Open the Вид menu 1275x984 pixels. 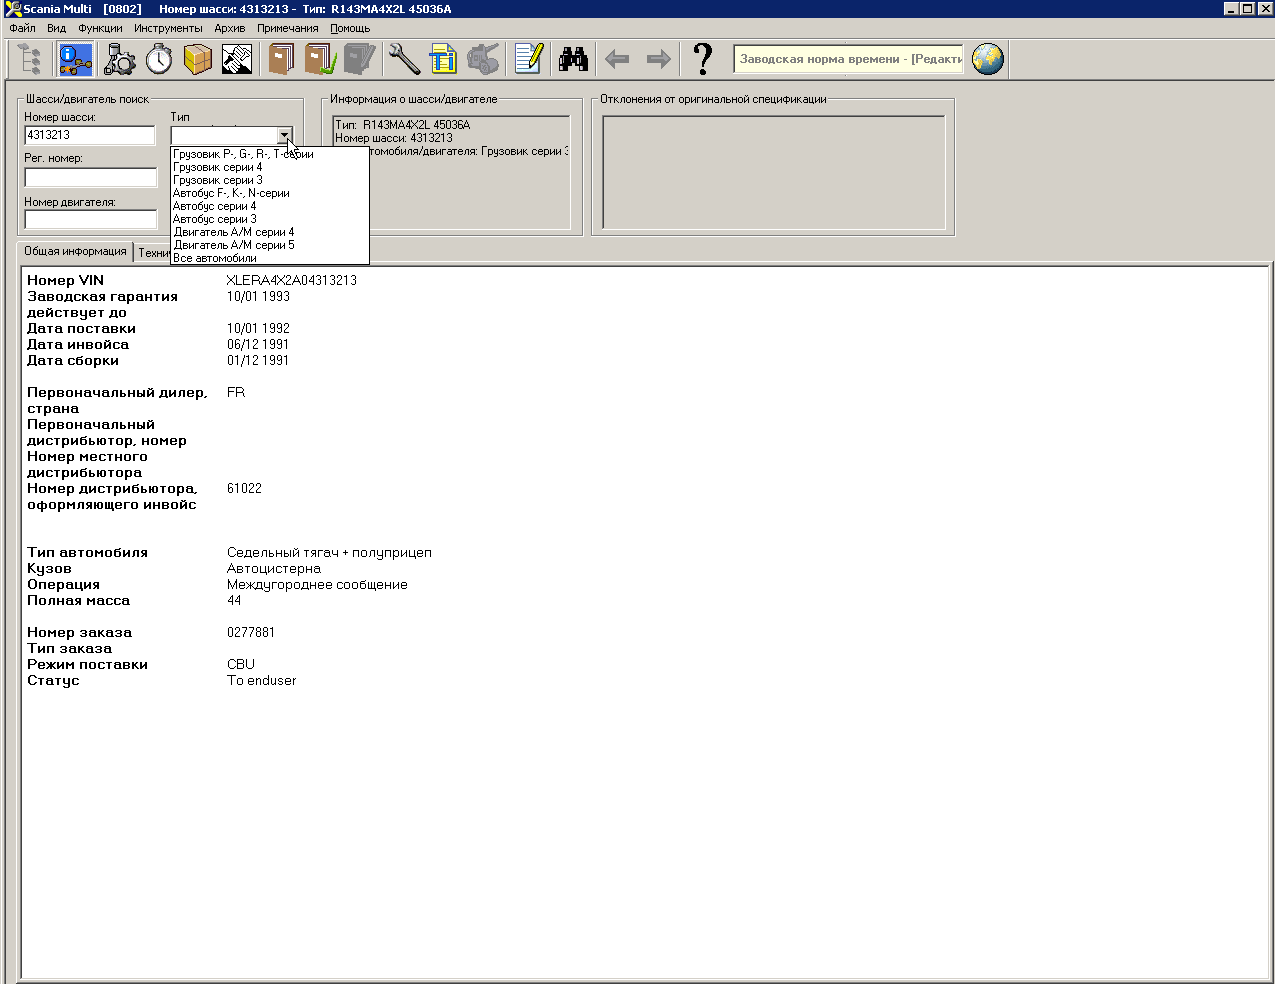pyautogui.click(x=56, y=28)
